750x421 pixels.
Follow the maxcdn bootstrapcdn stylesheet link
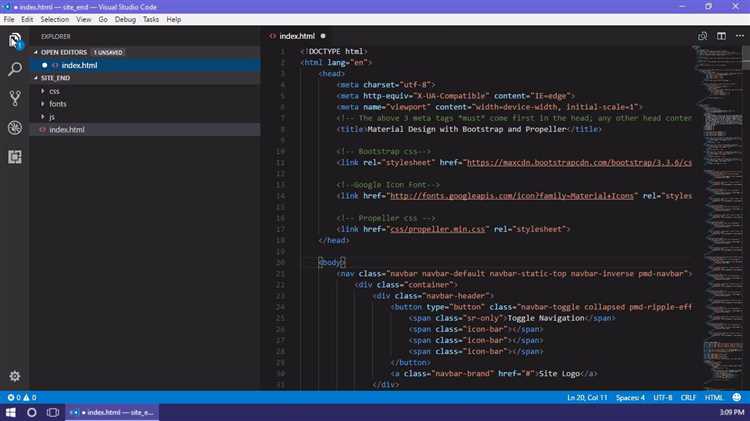pyautogui.click(x=579, y=163)
